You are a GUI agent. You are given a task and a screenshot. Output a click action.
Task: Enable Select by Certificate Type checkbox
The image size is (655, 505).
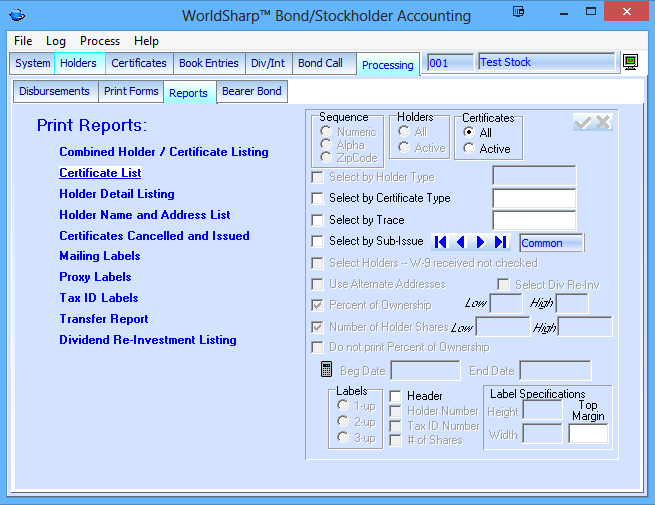tap(318, 198)
